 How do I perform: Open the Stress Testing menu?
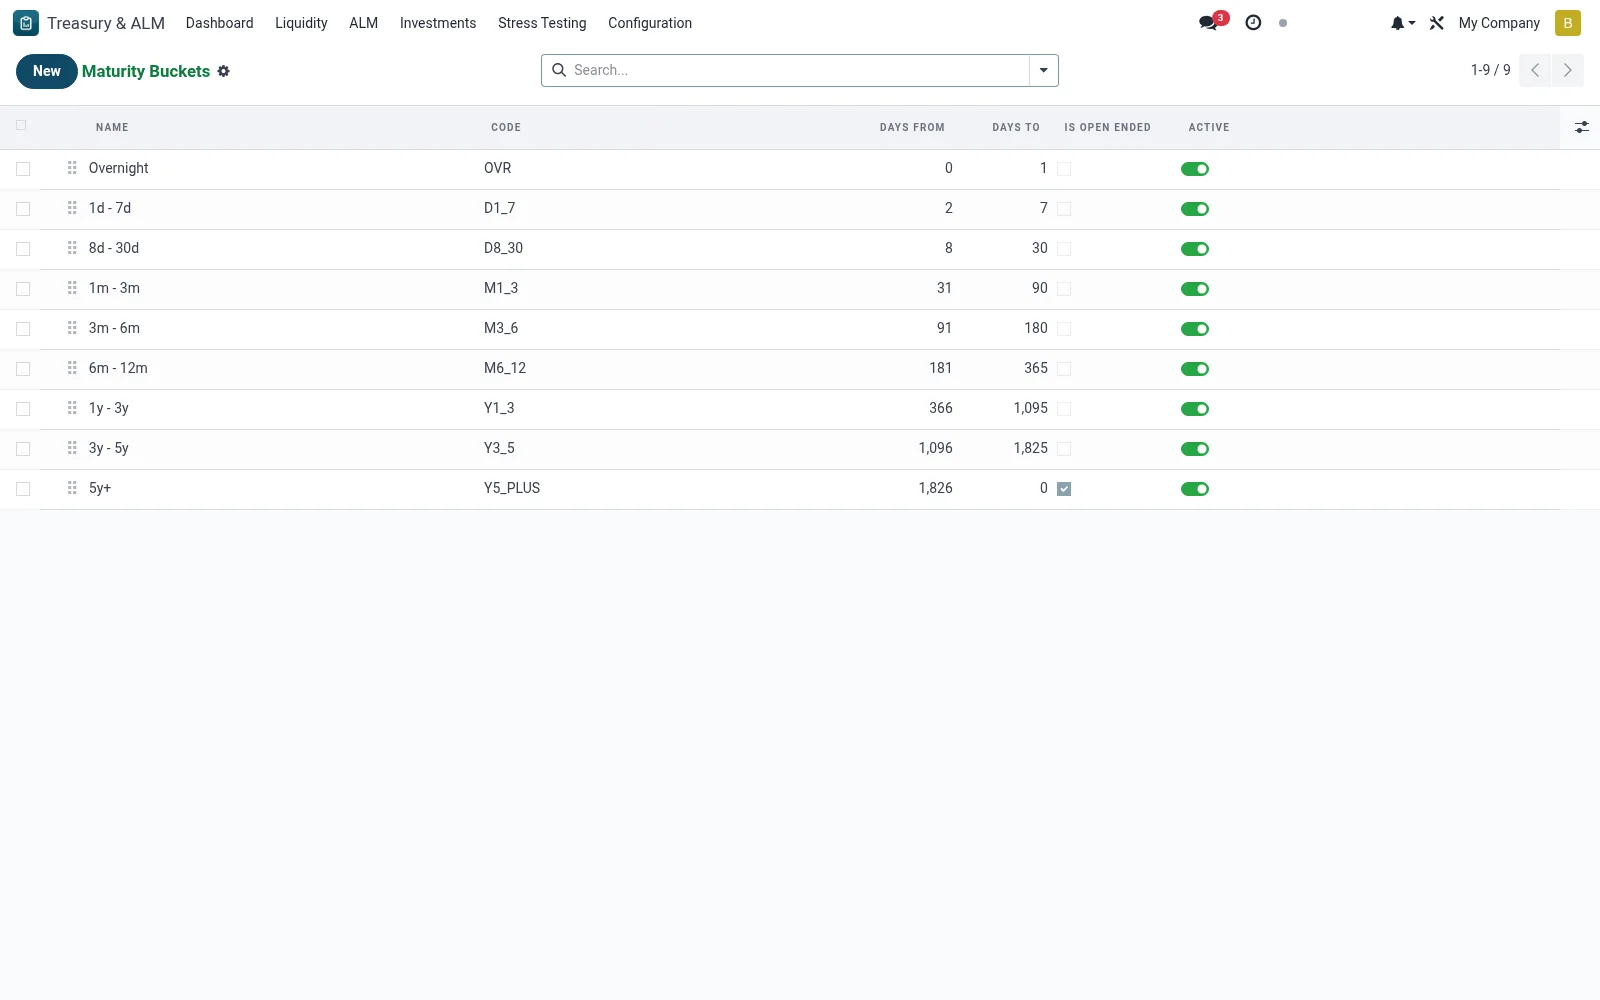[542, 23]
